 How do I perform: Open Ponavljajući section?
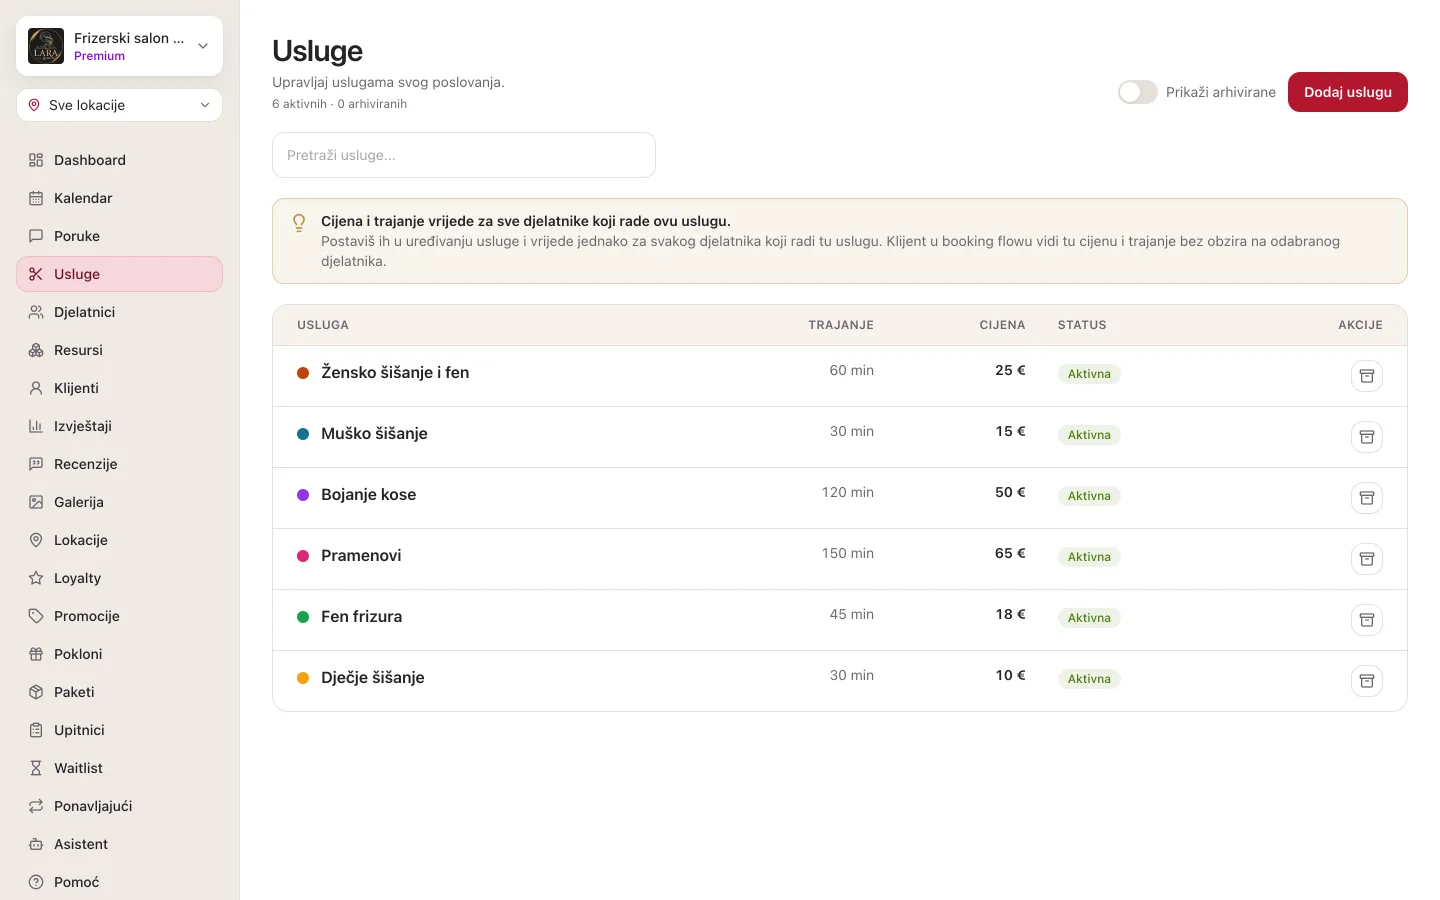119,806
